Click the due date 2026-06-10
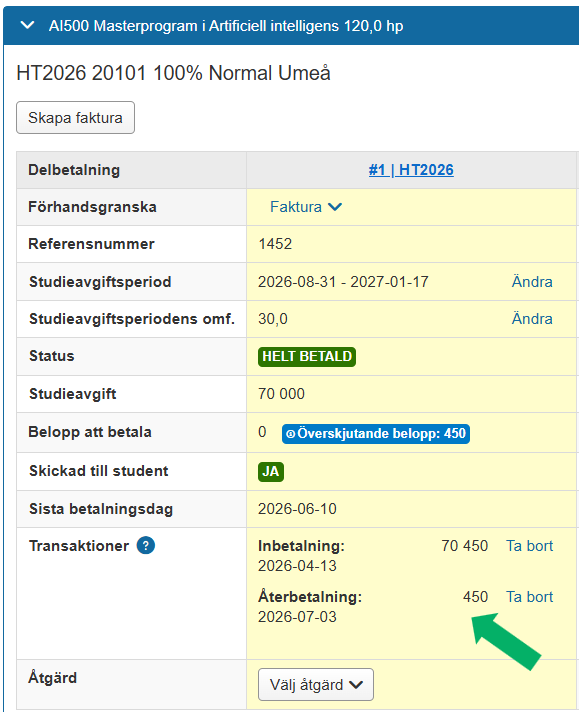 297,509
